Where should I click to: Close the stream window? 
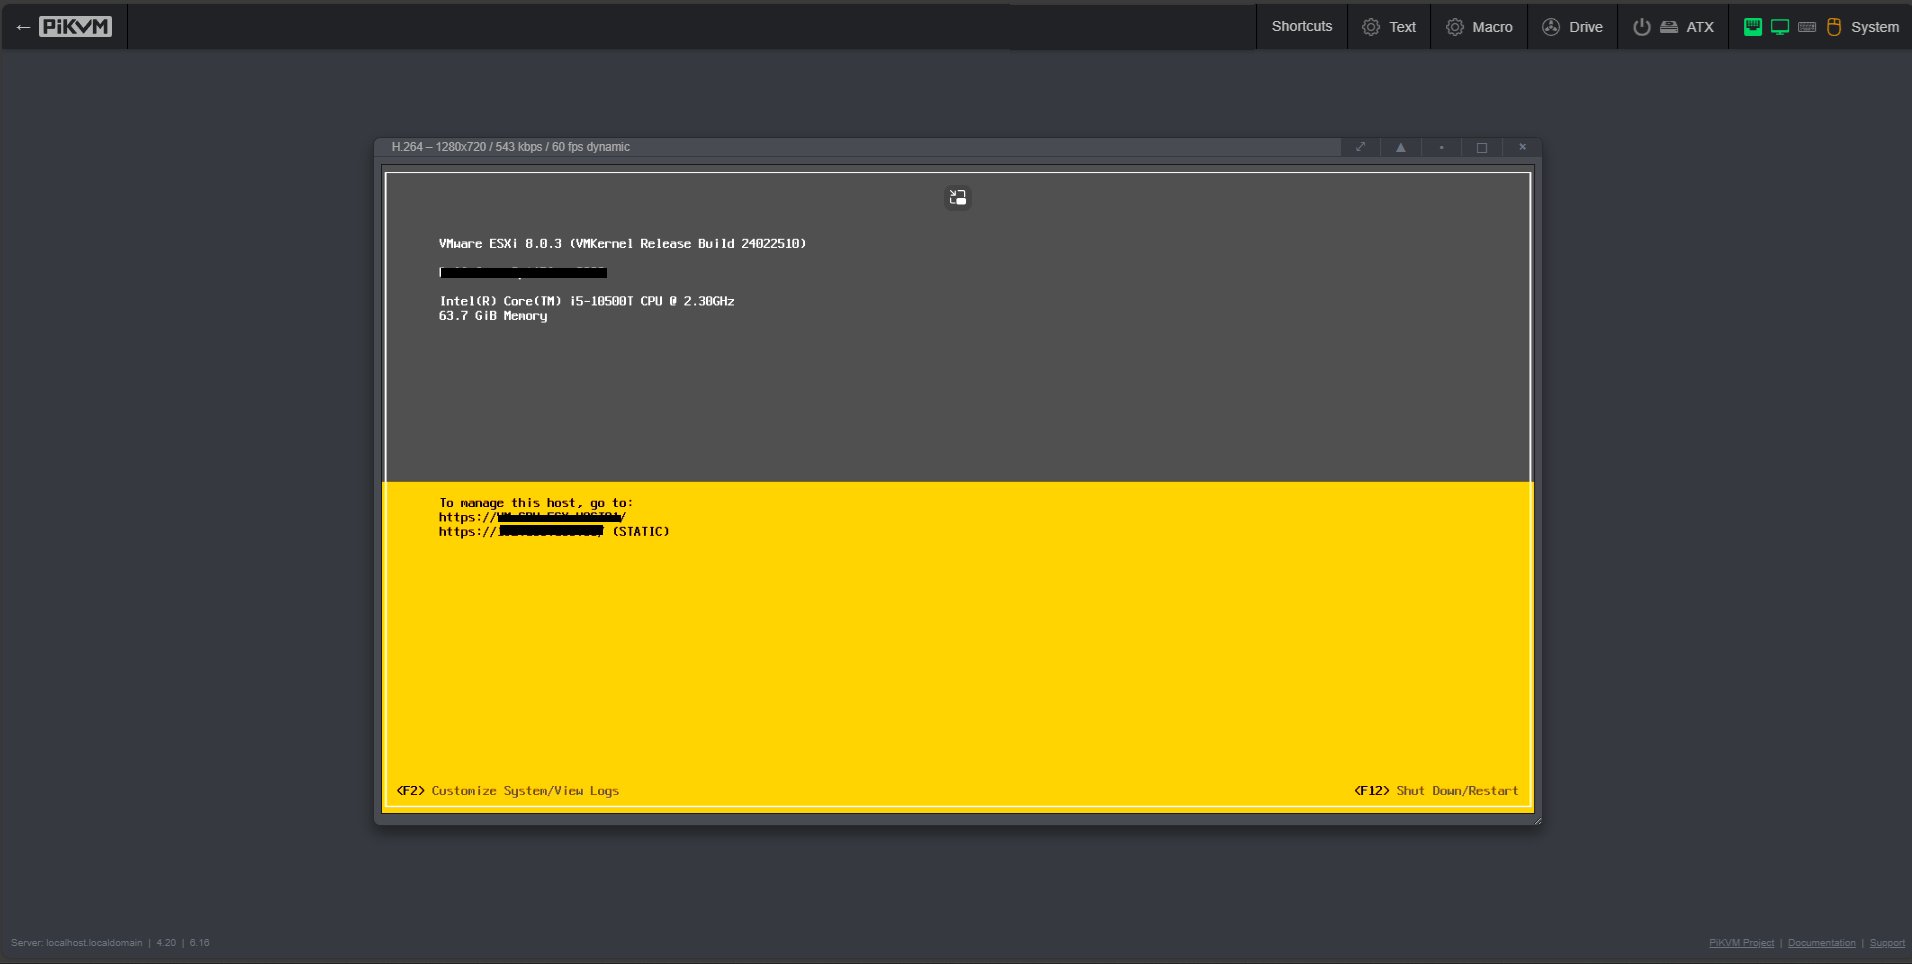(x=1522, y=147)
